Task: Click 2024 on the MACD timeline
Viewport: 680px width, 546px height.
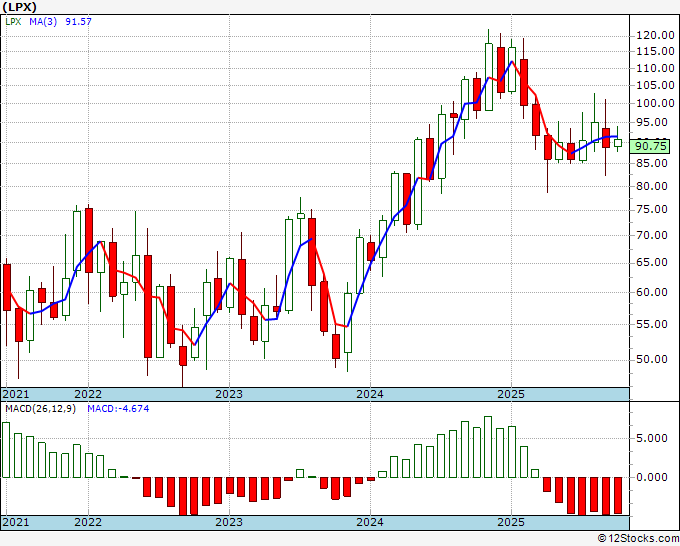Action: (370, 522)
